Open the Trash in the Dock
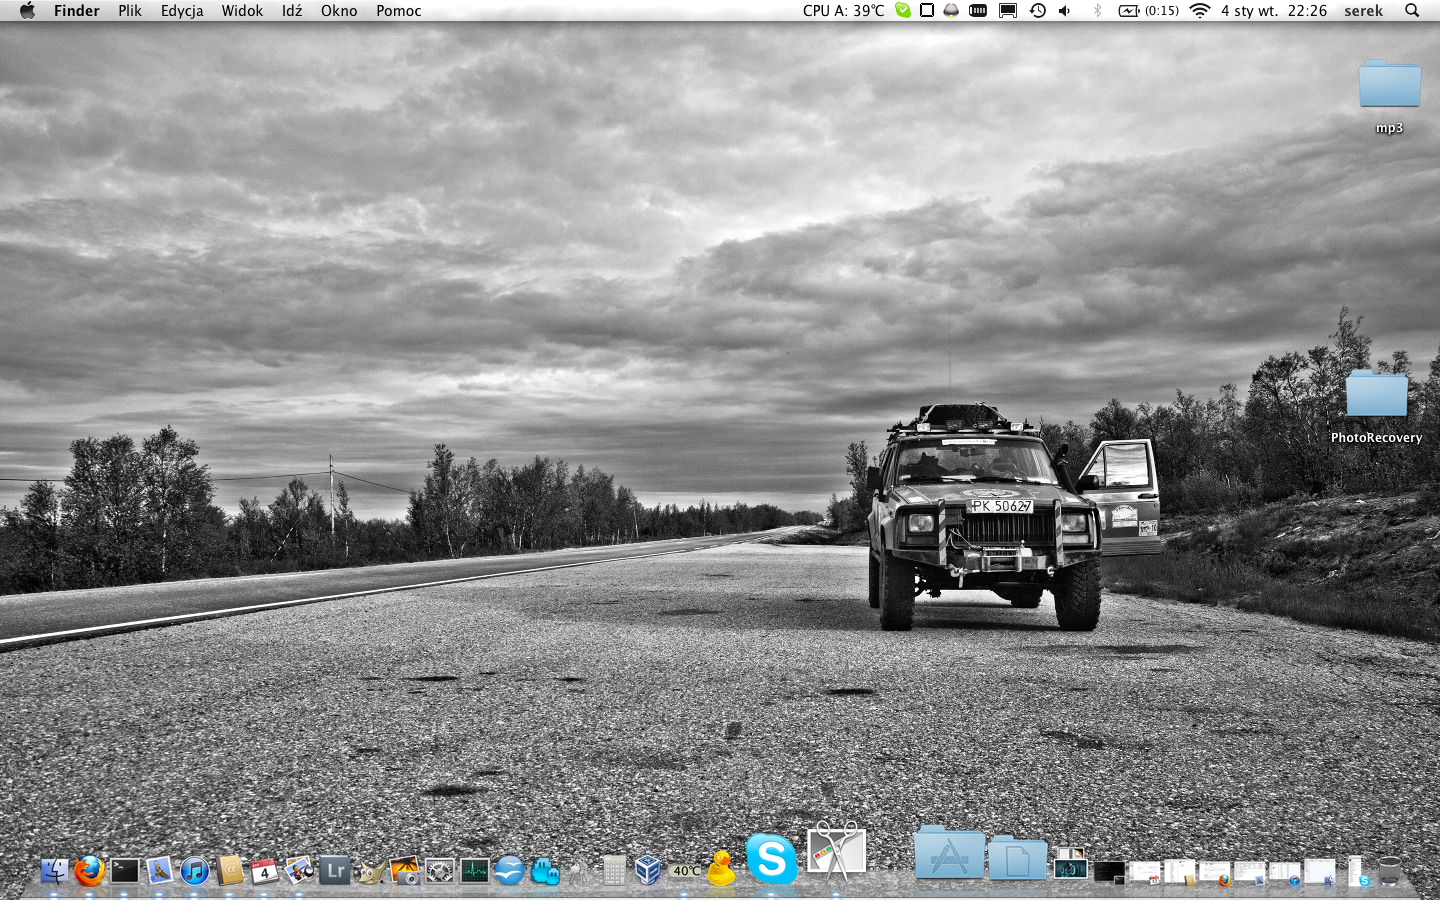The image size is (1440, 900). (x=1389, y=870)
